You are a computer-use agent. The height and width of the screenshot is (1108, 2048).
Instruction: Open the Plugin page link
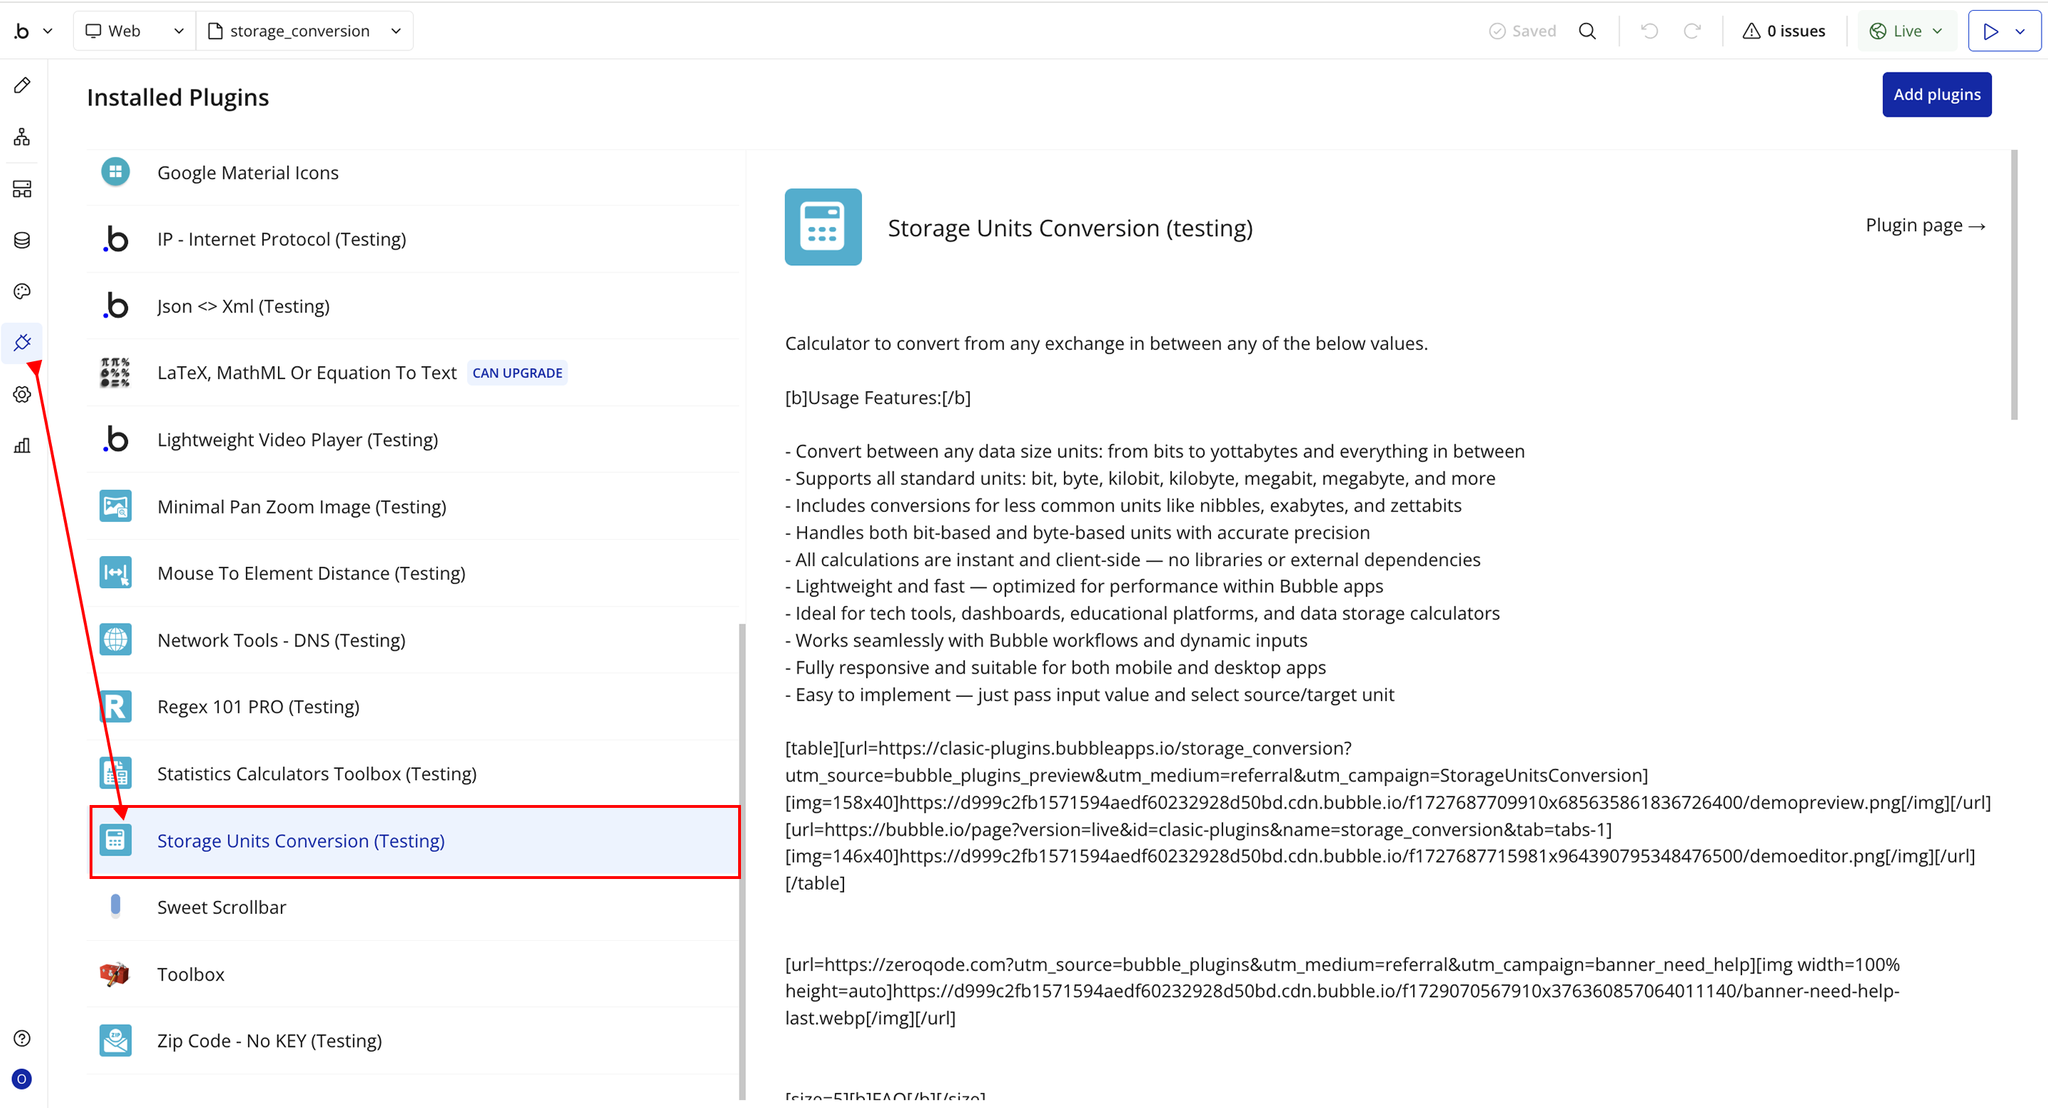1925,226
